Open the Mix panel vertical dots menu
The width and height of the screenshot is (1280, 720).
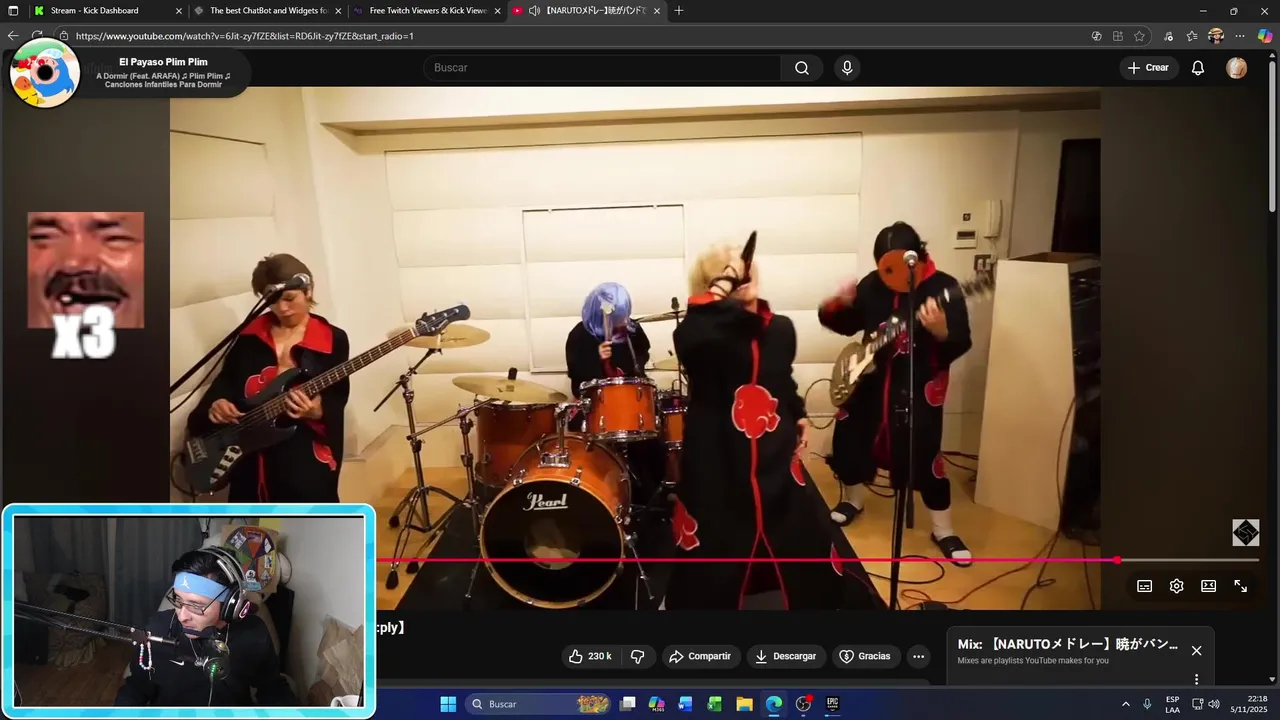(x=1196, y=679)
